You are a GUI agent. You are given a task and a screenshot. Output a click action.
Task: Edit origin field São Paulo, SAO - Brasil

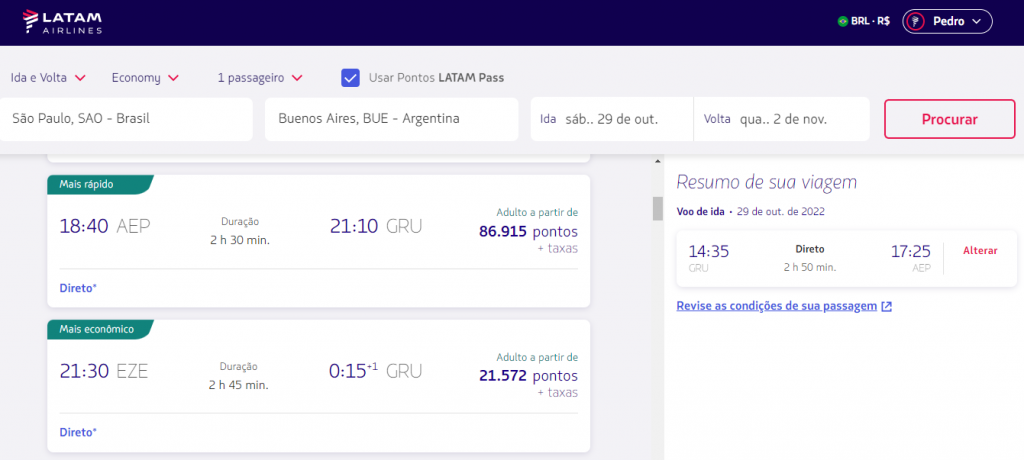click(125, 119)
